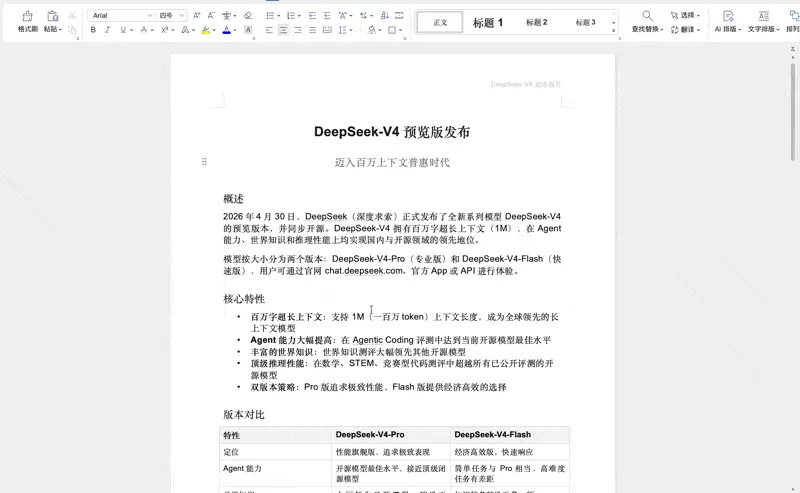Click the subtitle '迈入百万上下文普惠时代'
Screen dimensions: 800x493
coord(392,162)
